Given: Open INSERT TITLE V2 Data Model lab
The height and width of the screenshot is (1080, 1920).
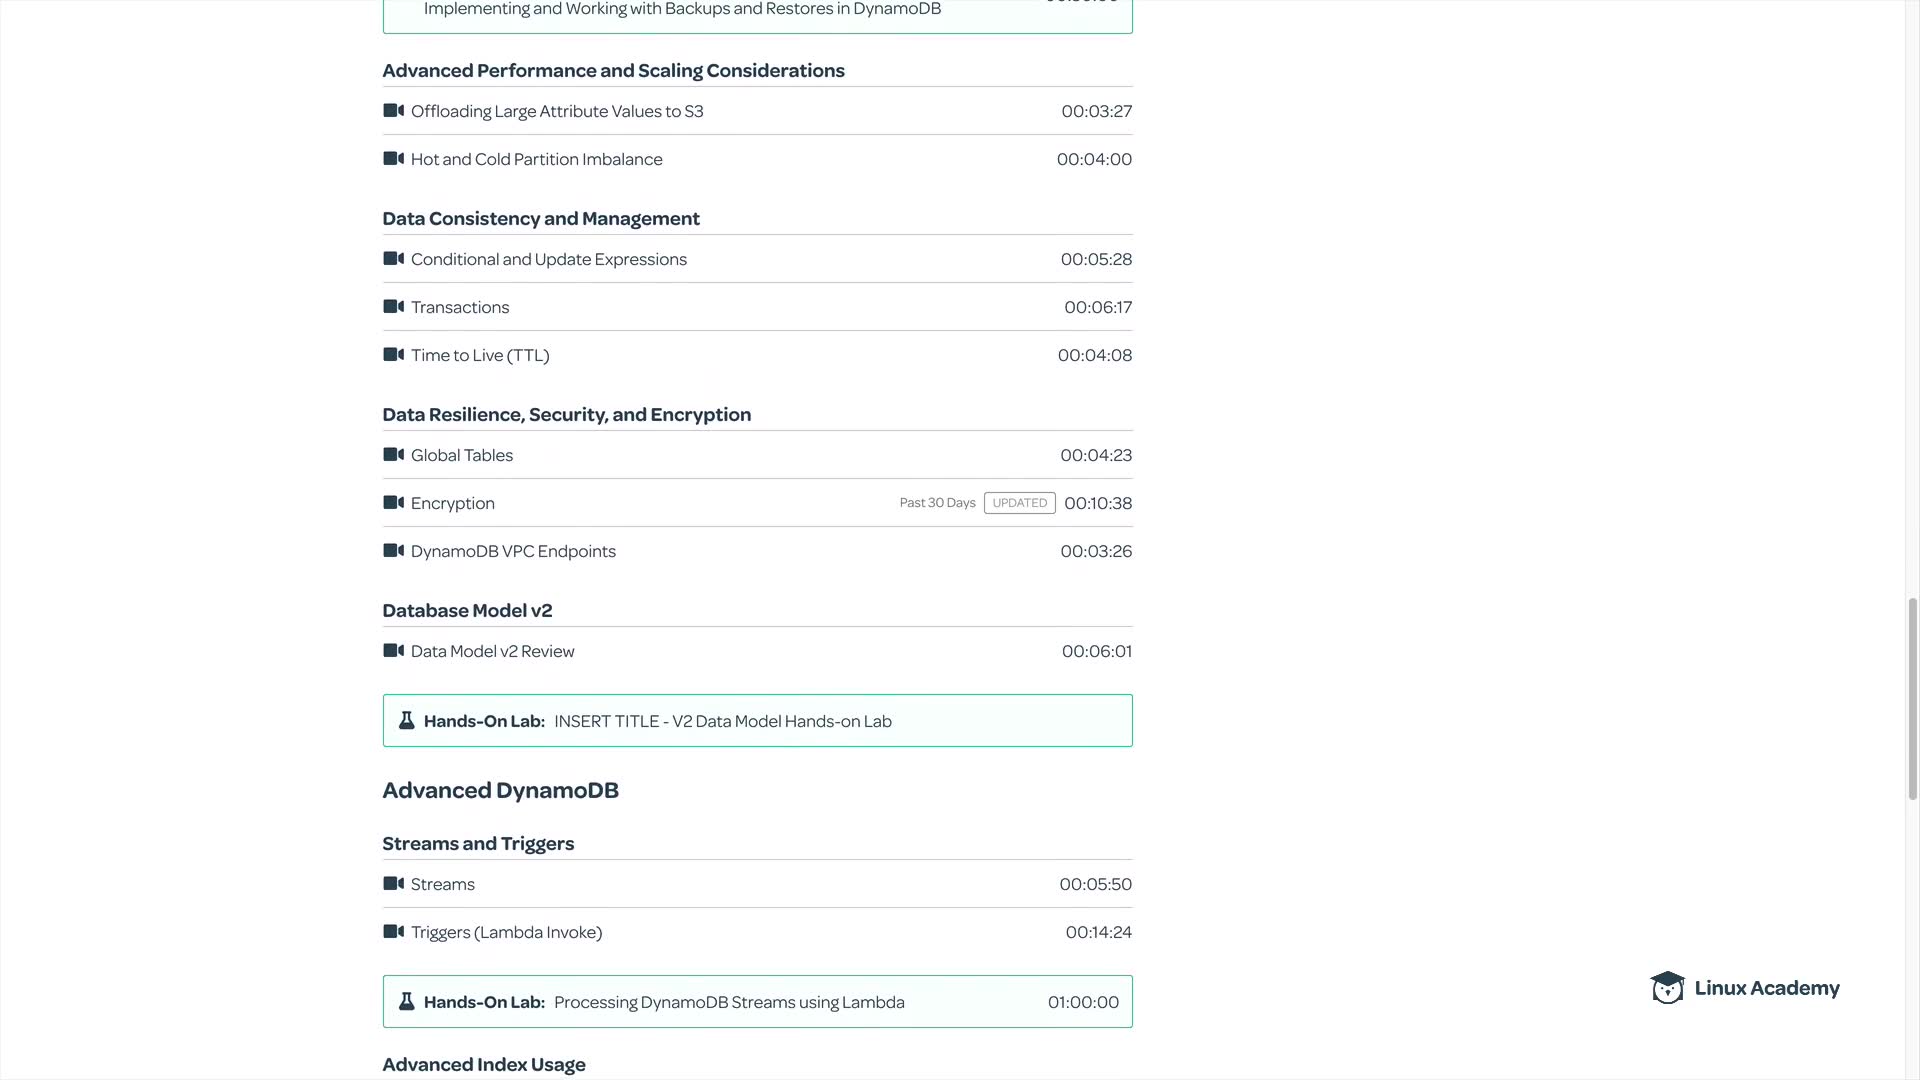Looking at the screenshot, I should point(722,721).
